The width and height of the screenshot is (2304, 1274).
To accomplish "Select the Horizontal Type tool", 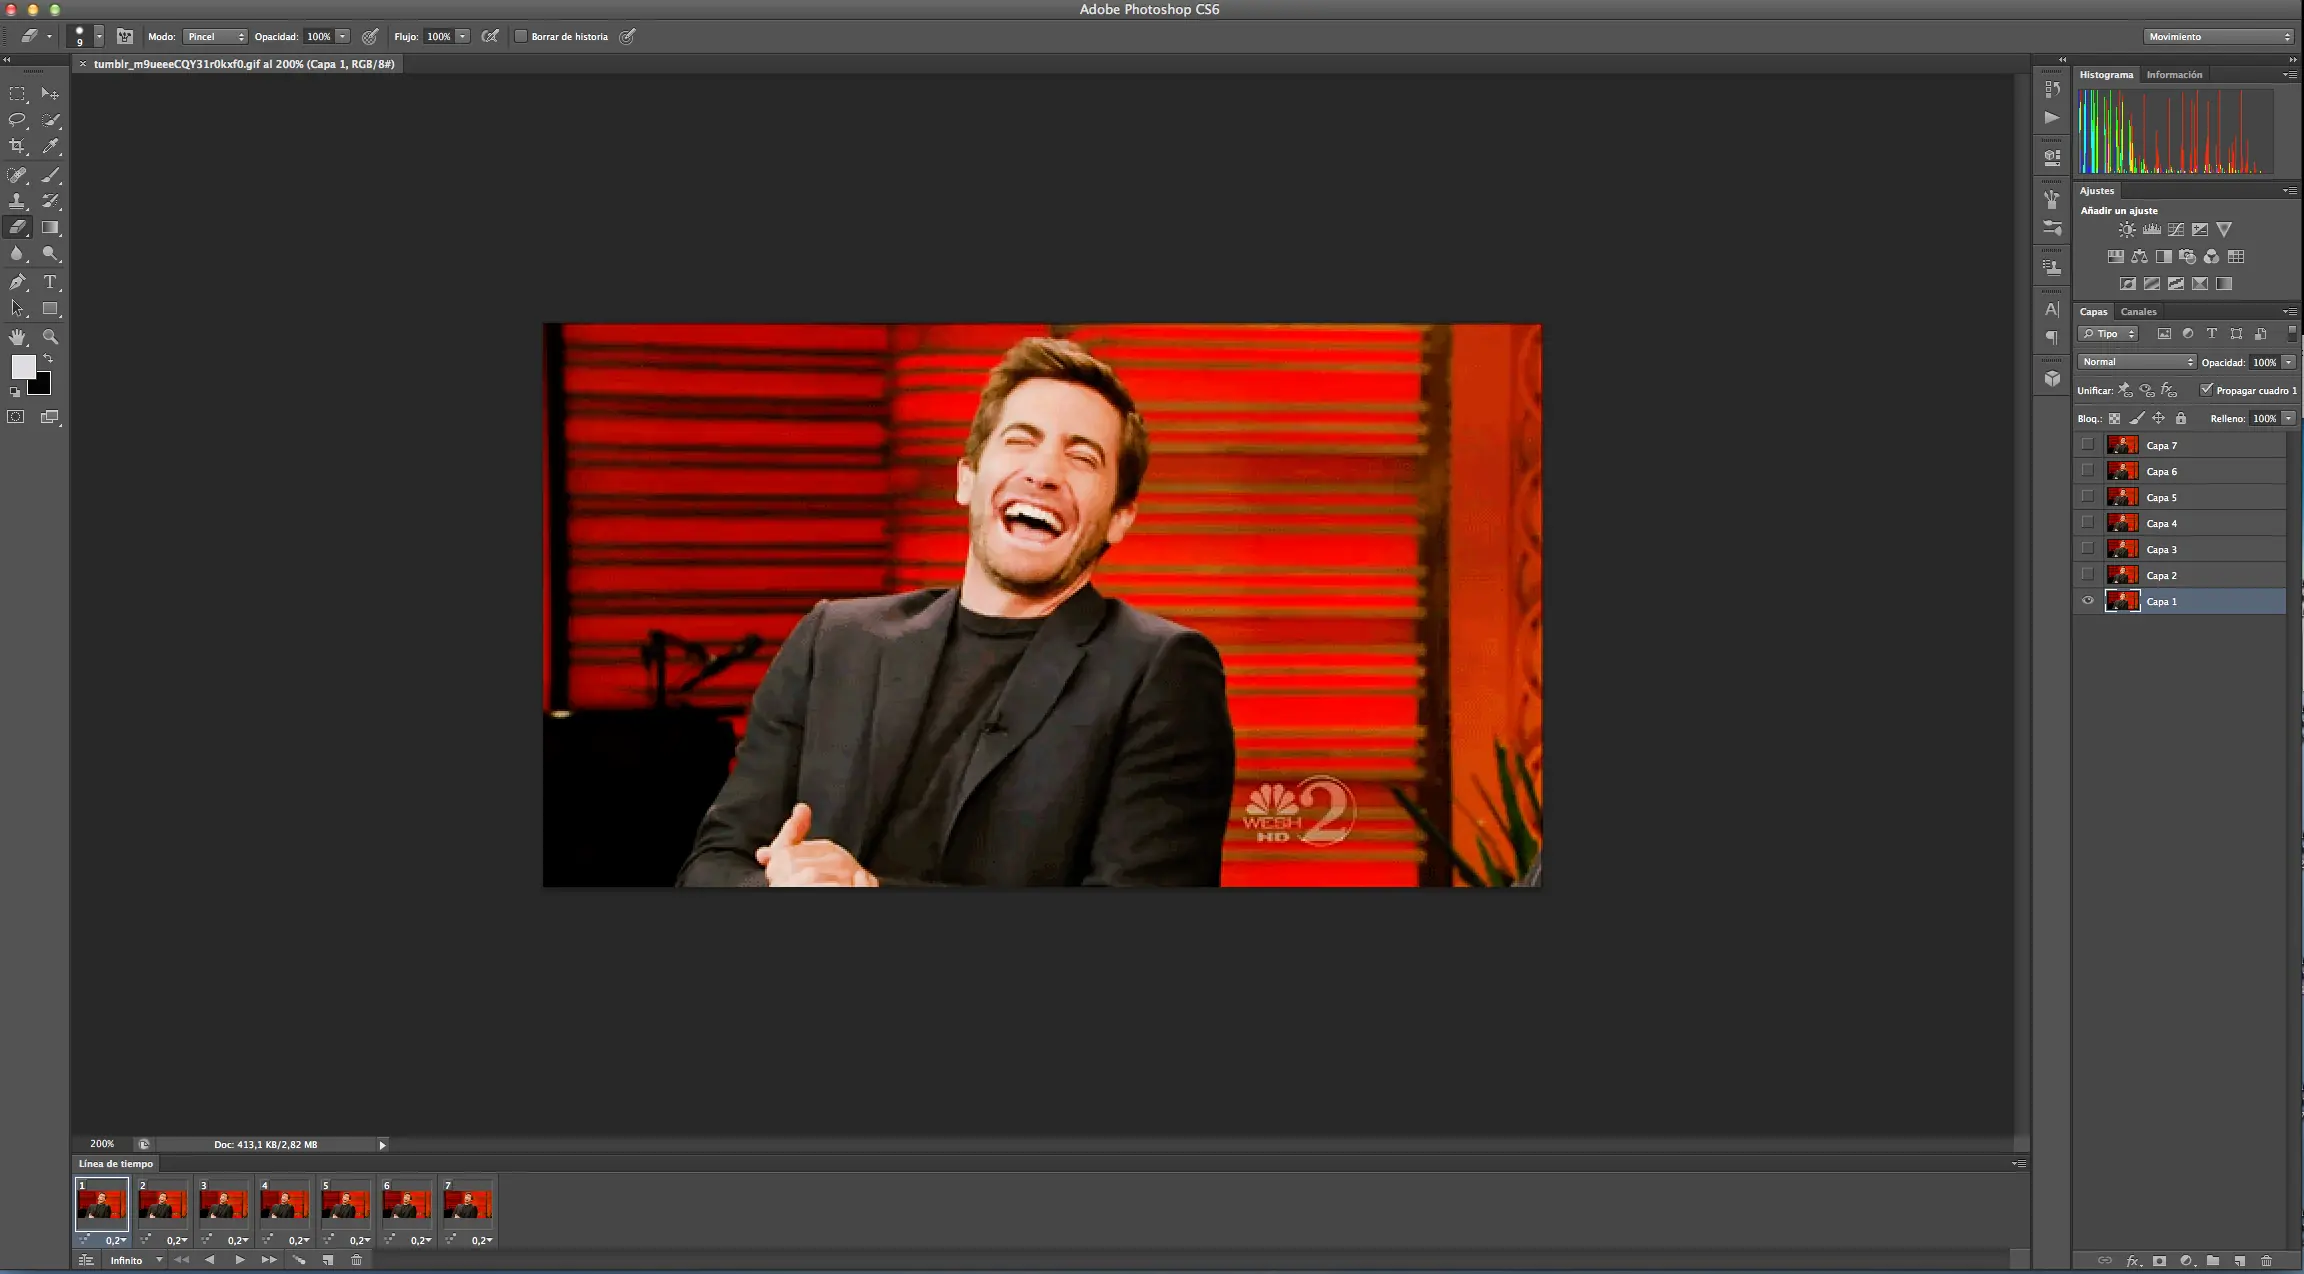I will click(x=50, y=282).
